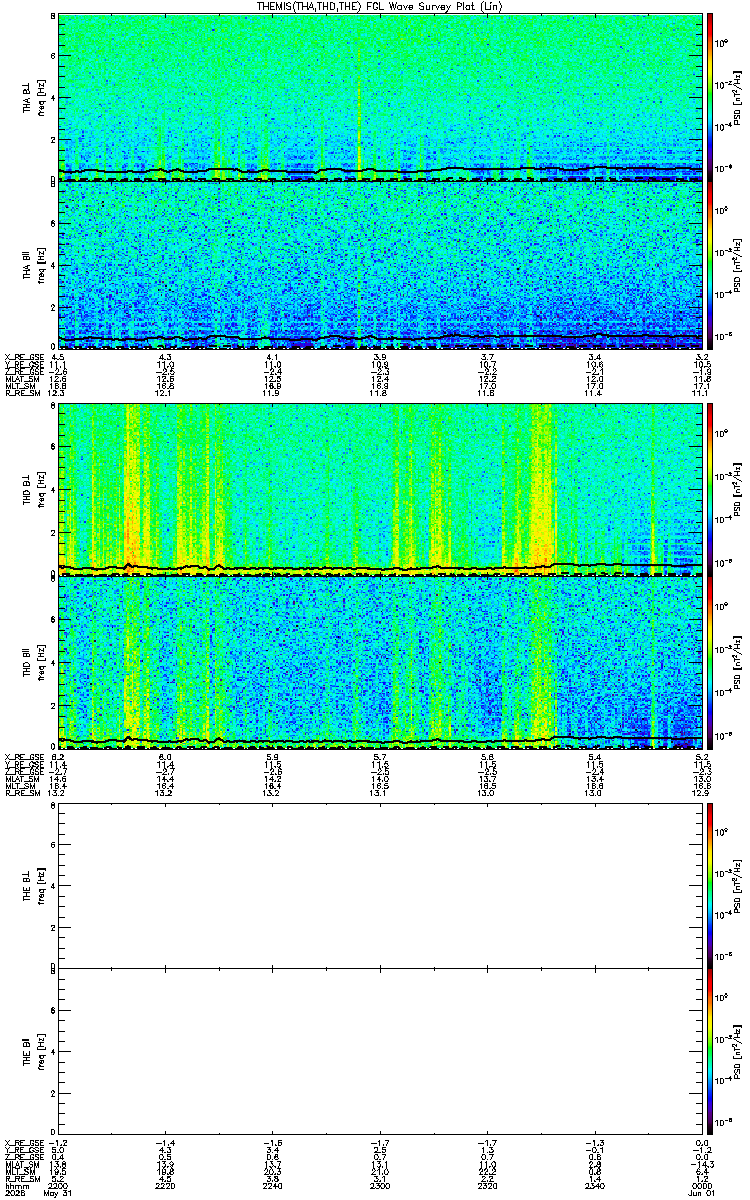
Task: Click the Jun 01 date label
Action: click(701, 1192)
